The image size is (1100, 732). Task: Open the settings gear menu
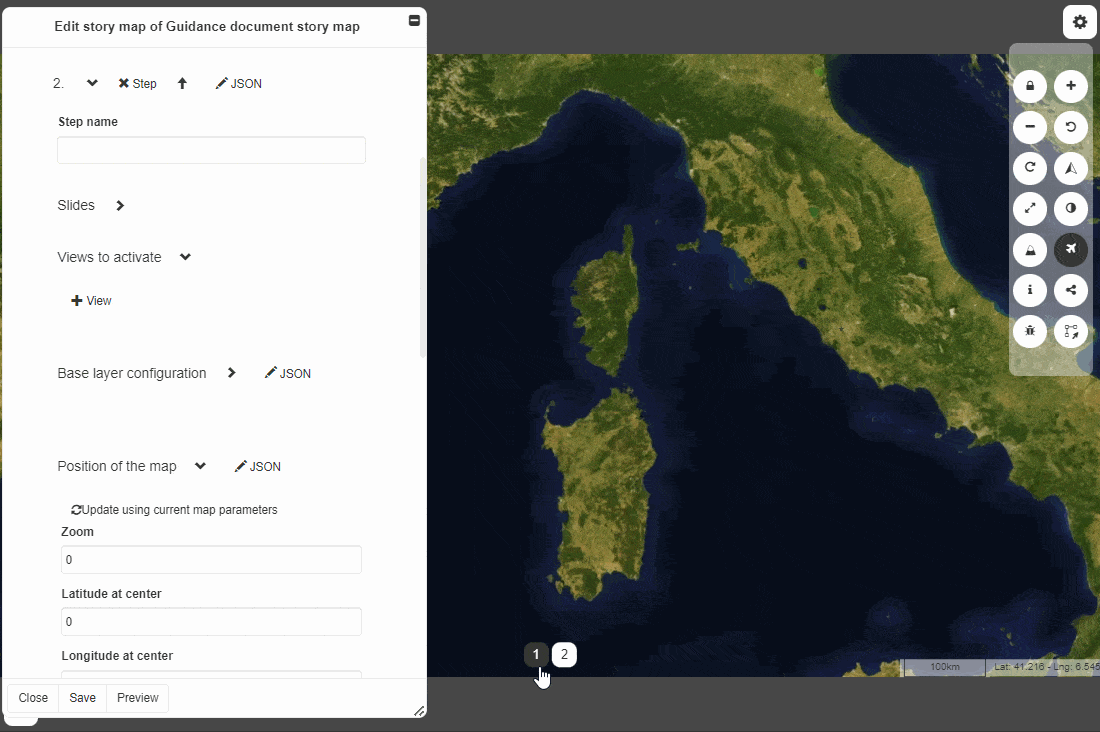1079,21
